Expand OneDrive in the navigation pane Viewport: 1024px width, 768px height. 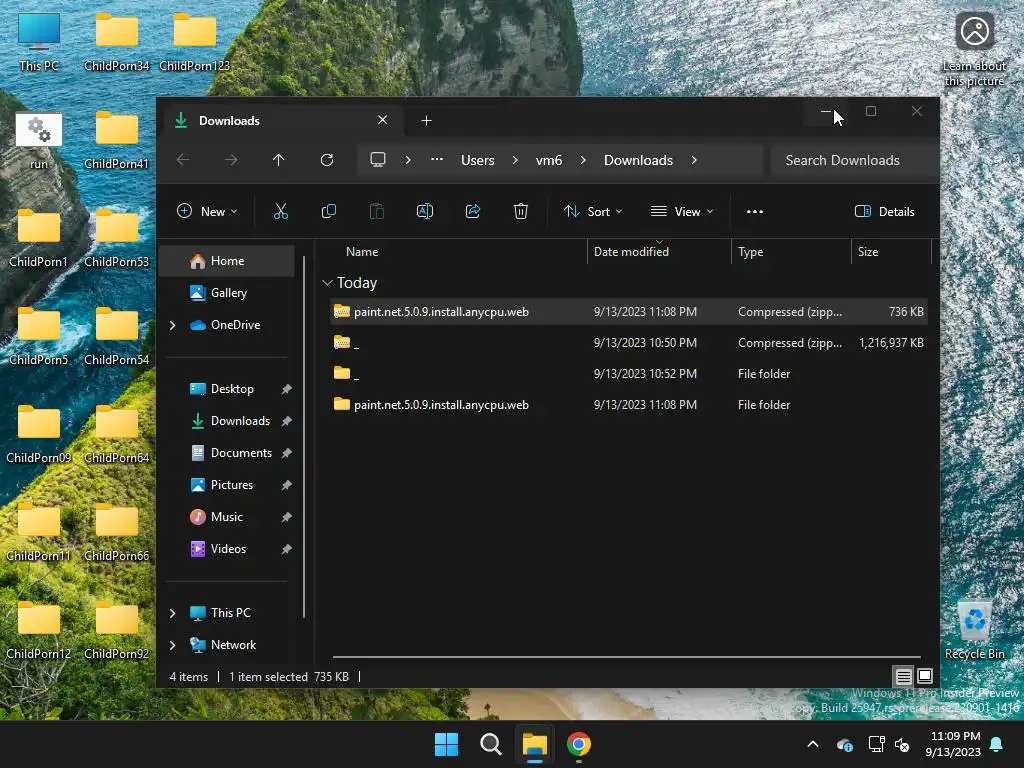pos(172,325)
